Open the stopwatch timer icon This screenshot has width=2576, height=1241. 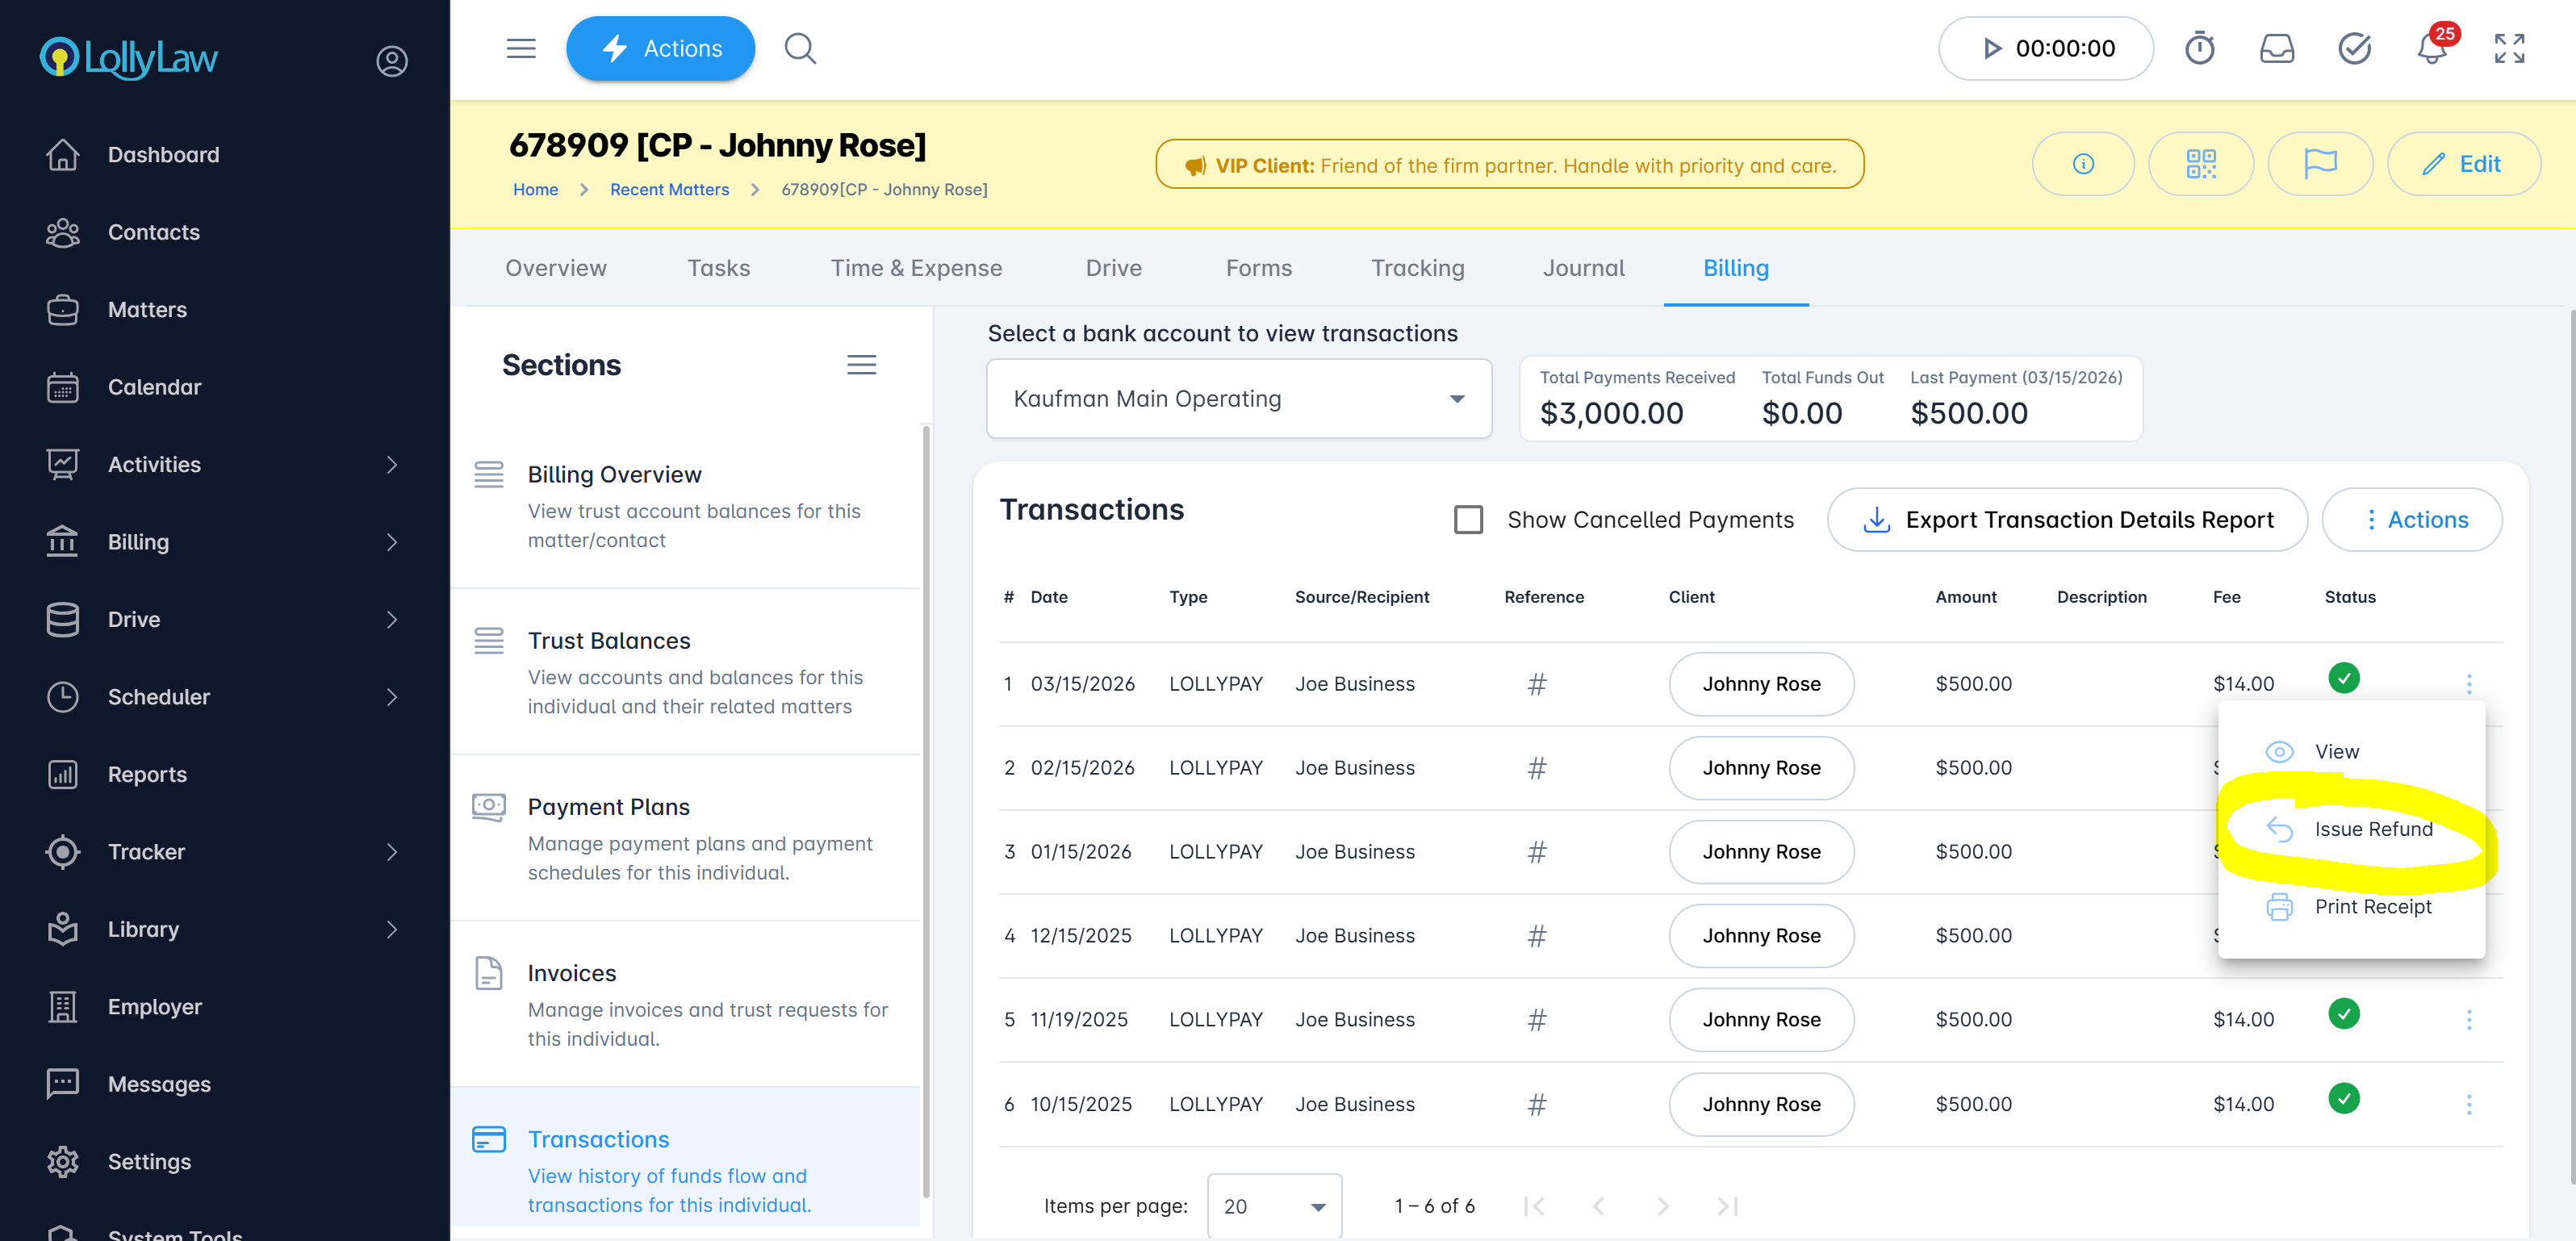click(x=2199, y=49)
